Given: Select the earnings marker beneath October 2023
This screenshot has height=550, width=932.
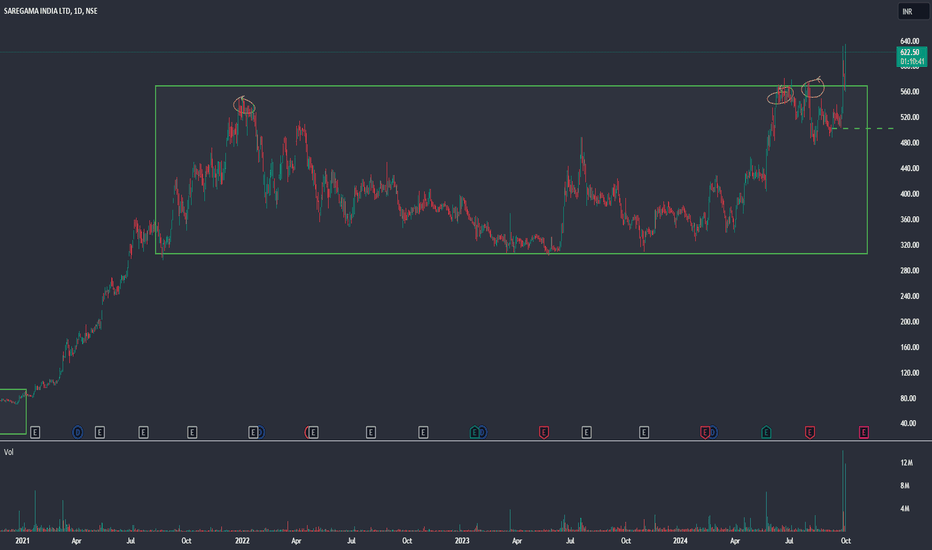Looking at the screenshot, I should (644, 432).
